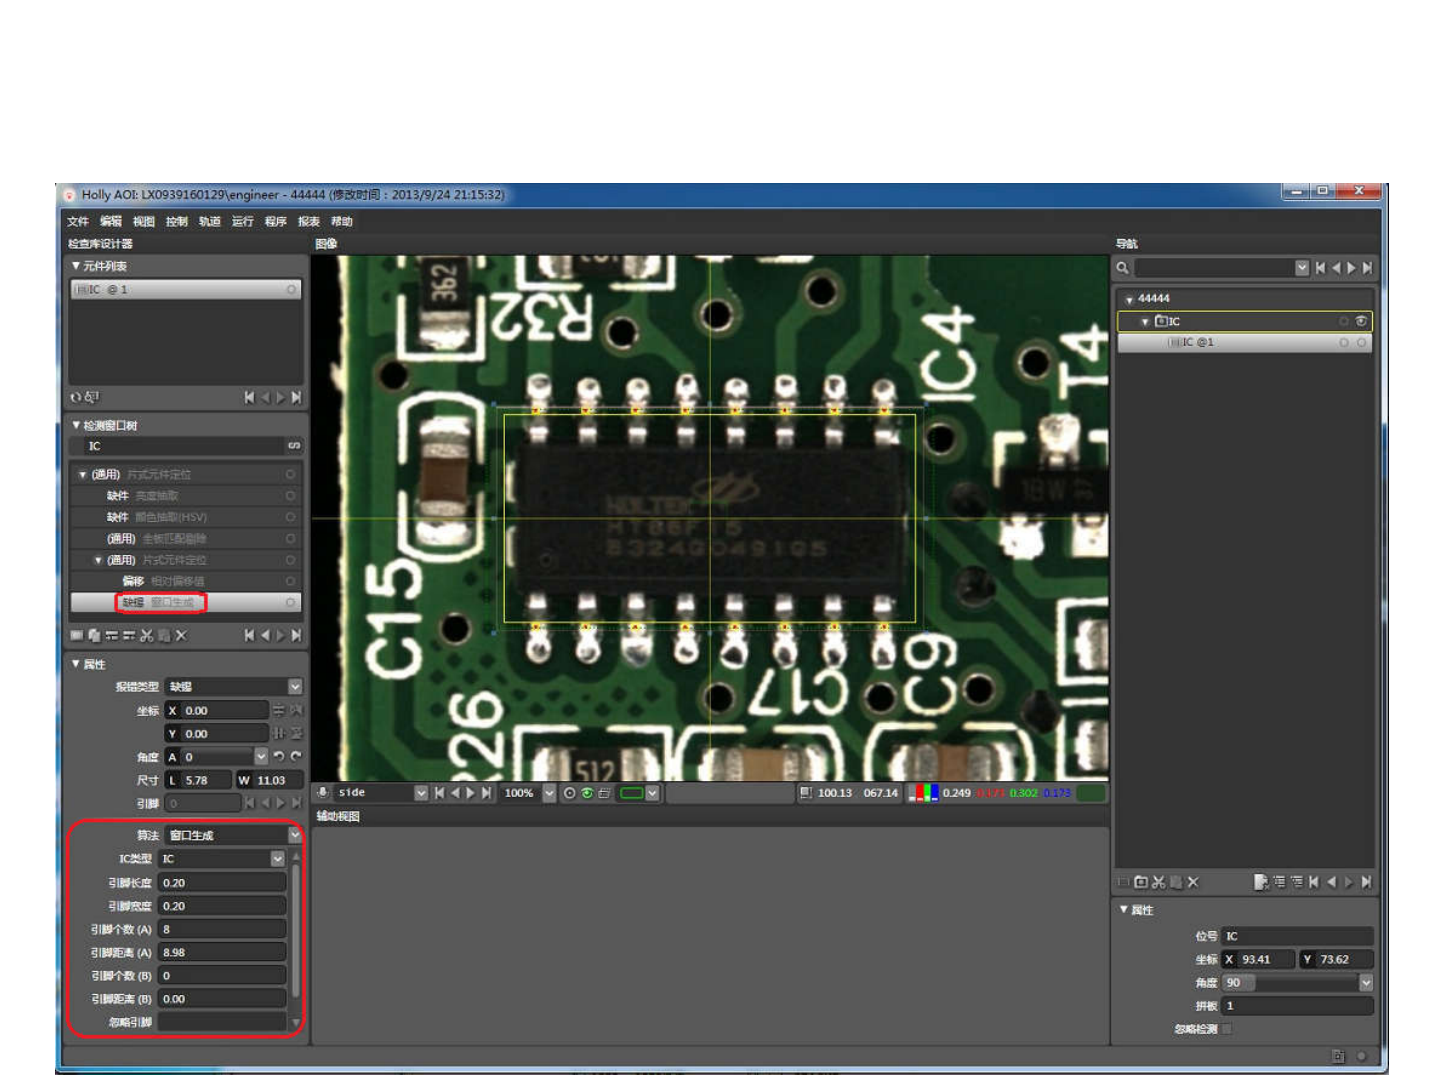Click the RGB histogram icon in image status bar
The image size is (1433, 1075).
tap(922, 793)
